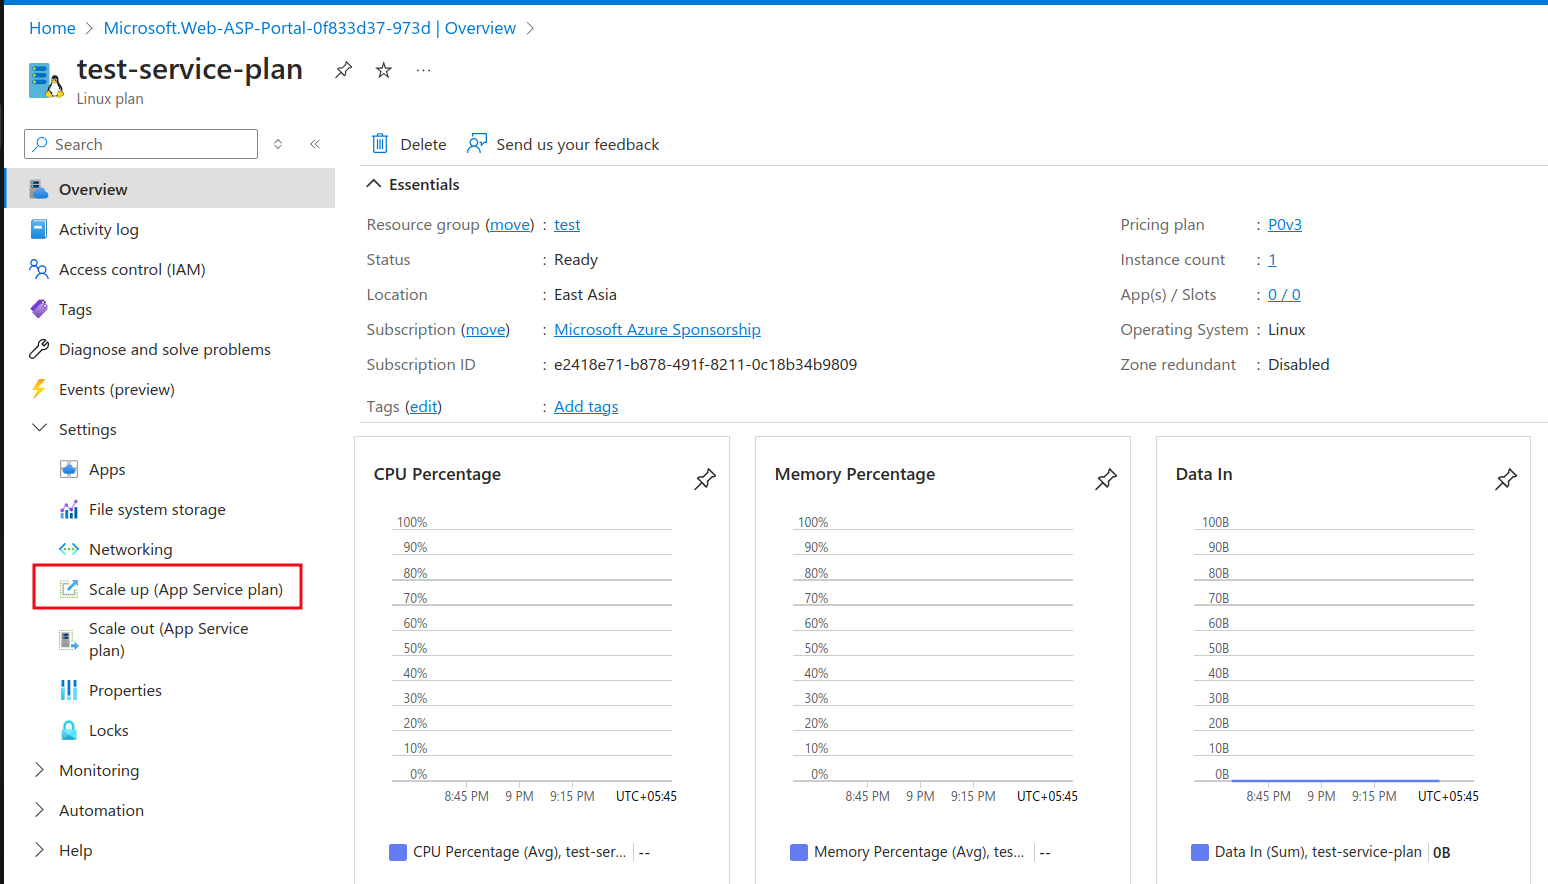Viewport: 1548px width, 884px height.
Task: Click the Add tags link
Action: (x=586, y=407)
